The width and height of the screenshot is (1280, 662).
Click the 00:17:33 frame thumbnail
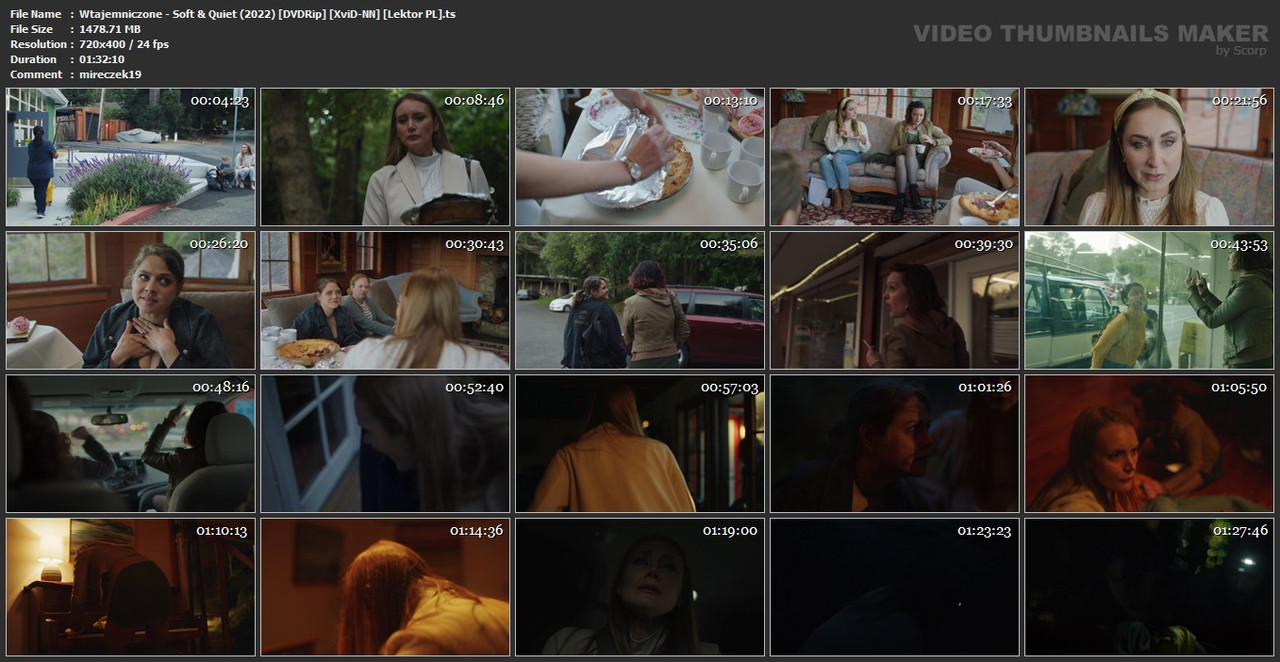pyautogui.click(x=895, y=157)
